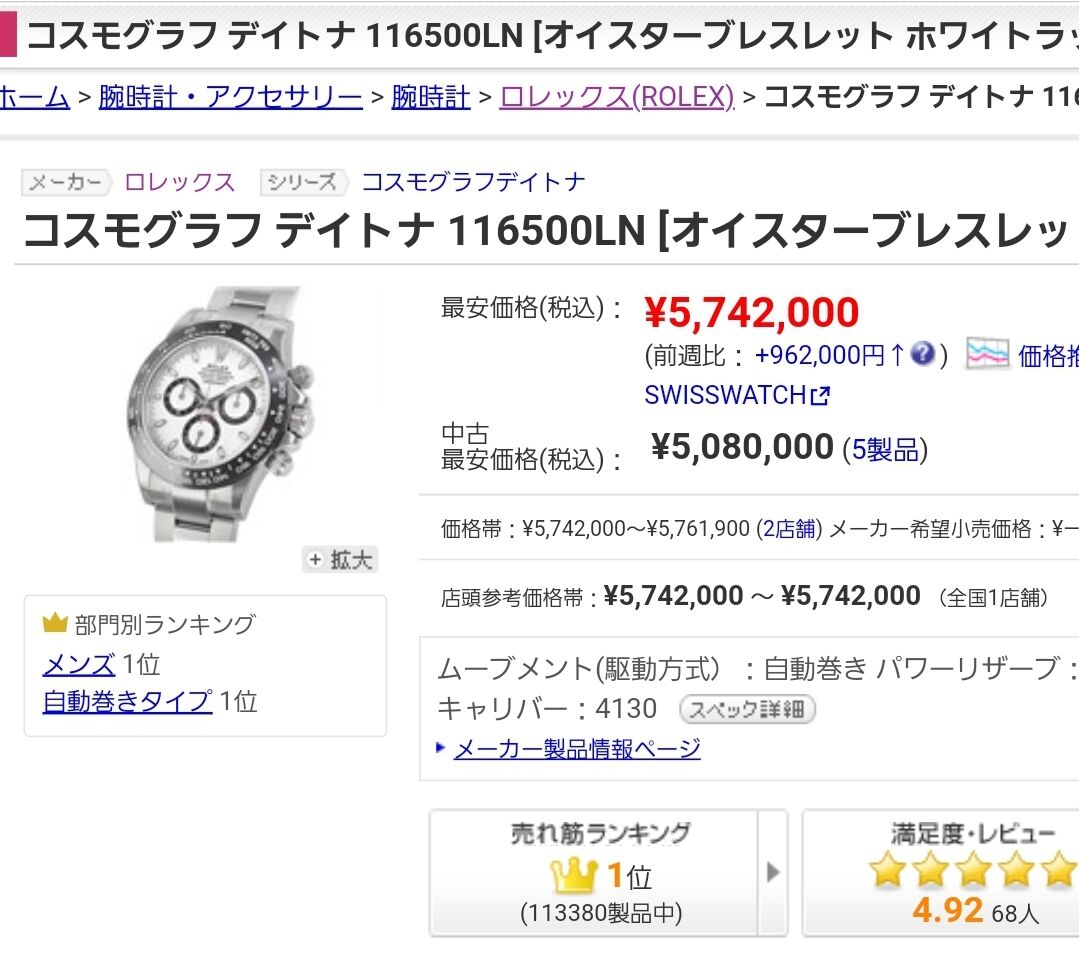Viewport: 1079px width, 964px height.
Task: Open the ロレックス(ROLEX) breadcrumb link
Action: (x=617, y=97)
